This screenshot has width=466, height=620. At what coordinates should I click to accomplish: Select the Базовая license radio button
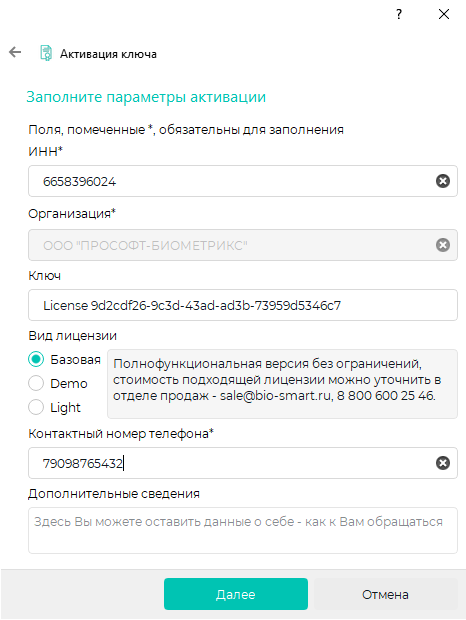(x=36, y=359)
